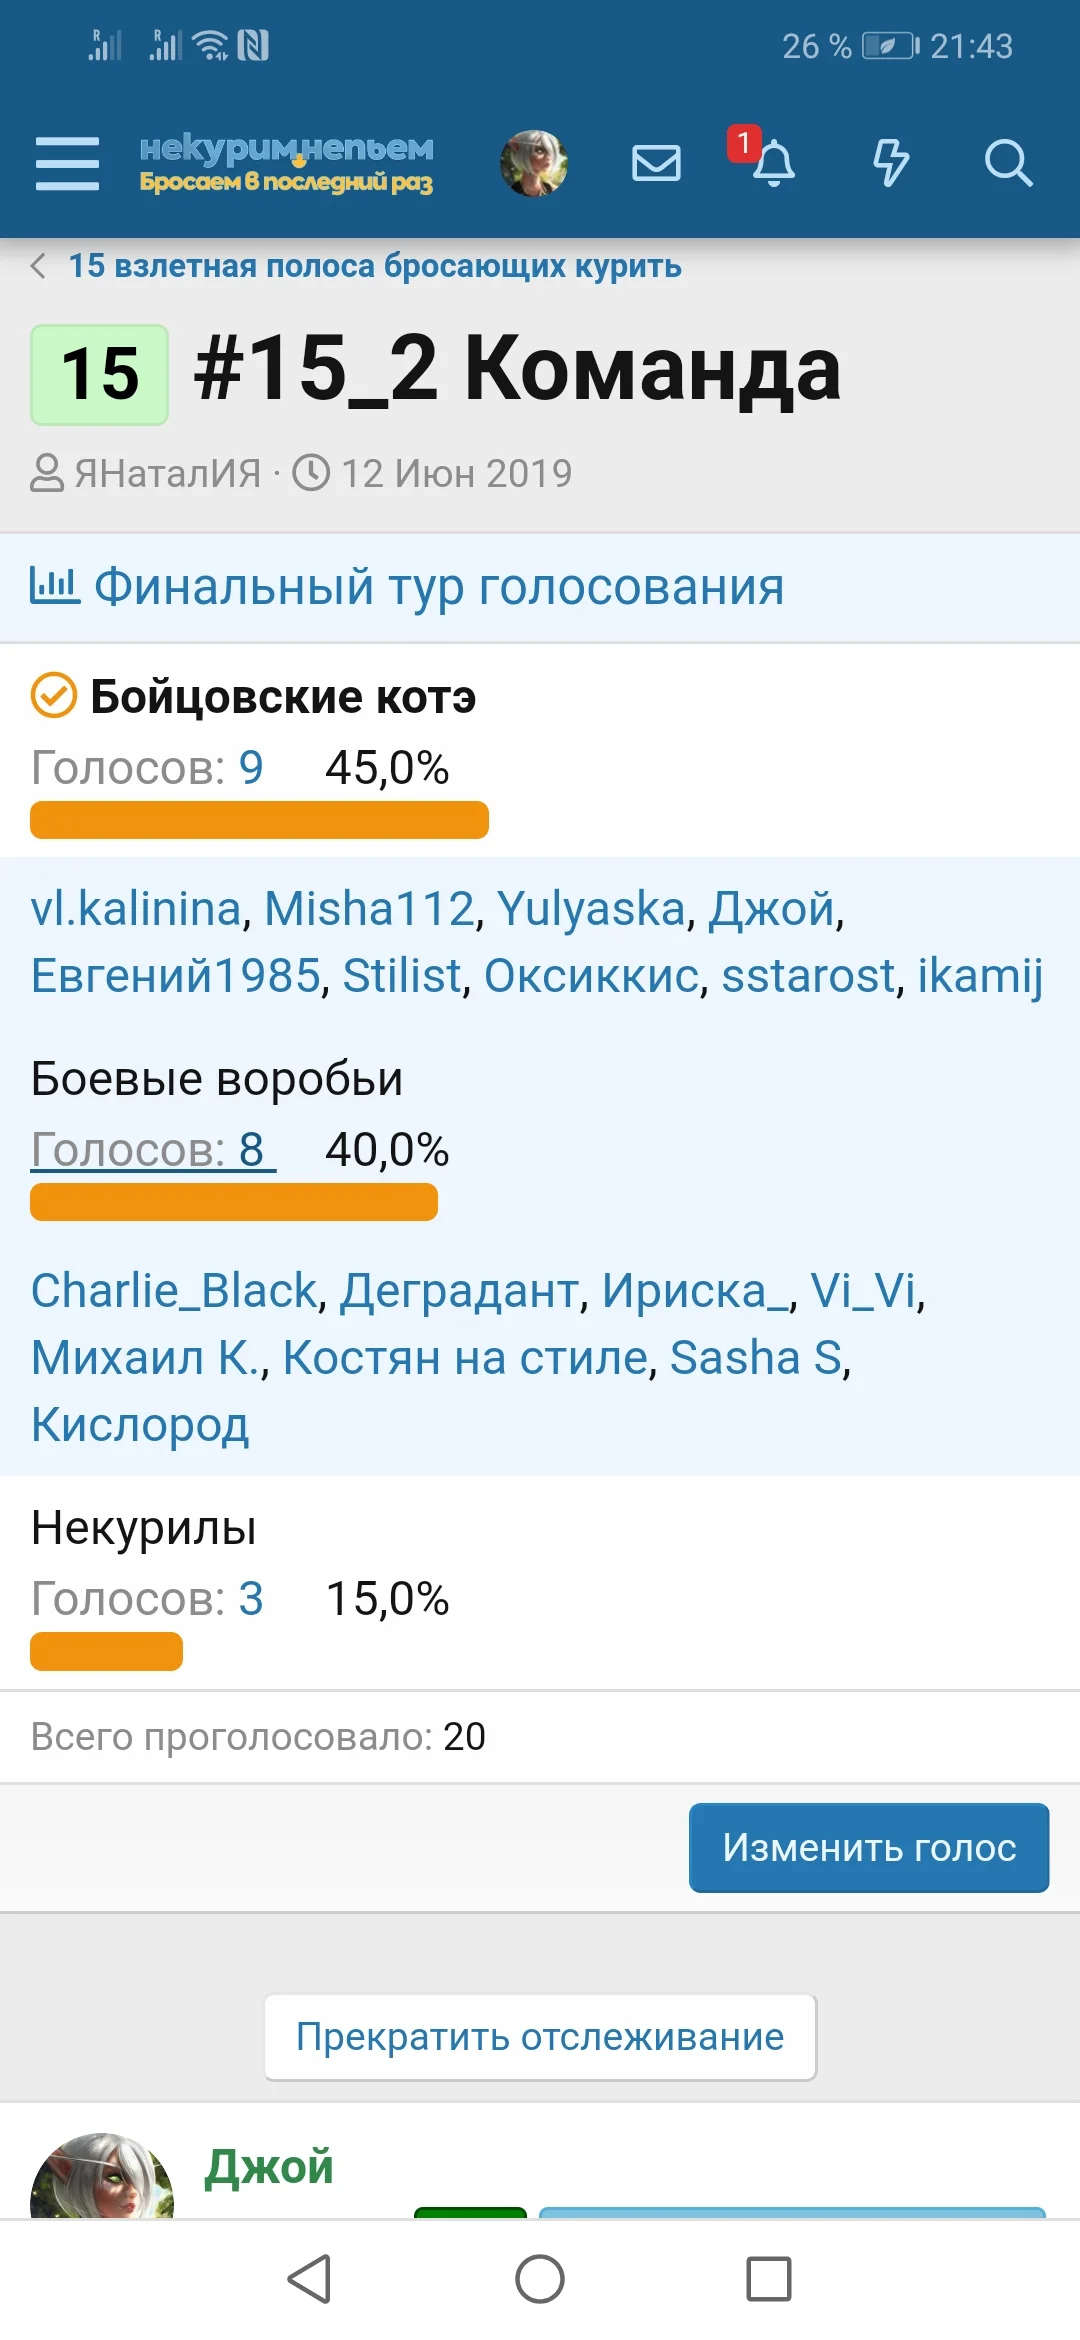
Task: Go back to '15 взлетная полоса' forum
Action: coord(374,266)
